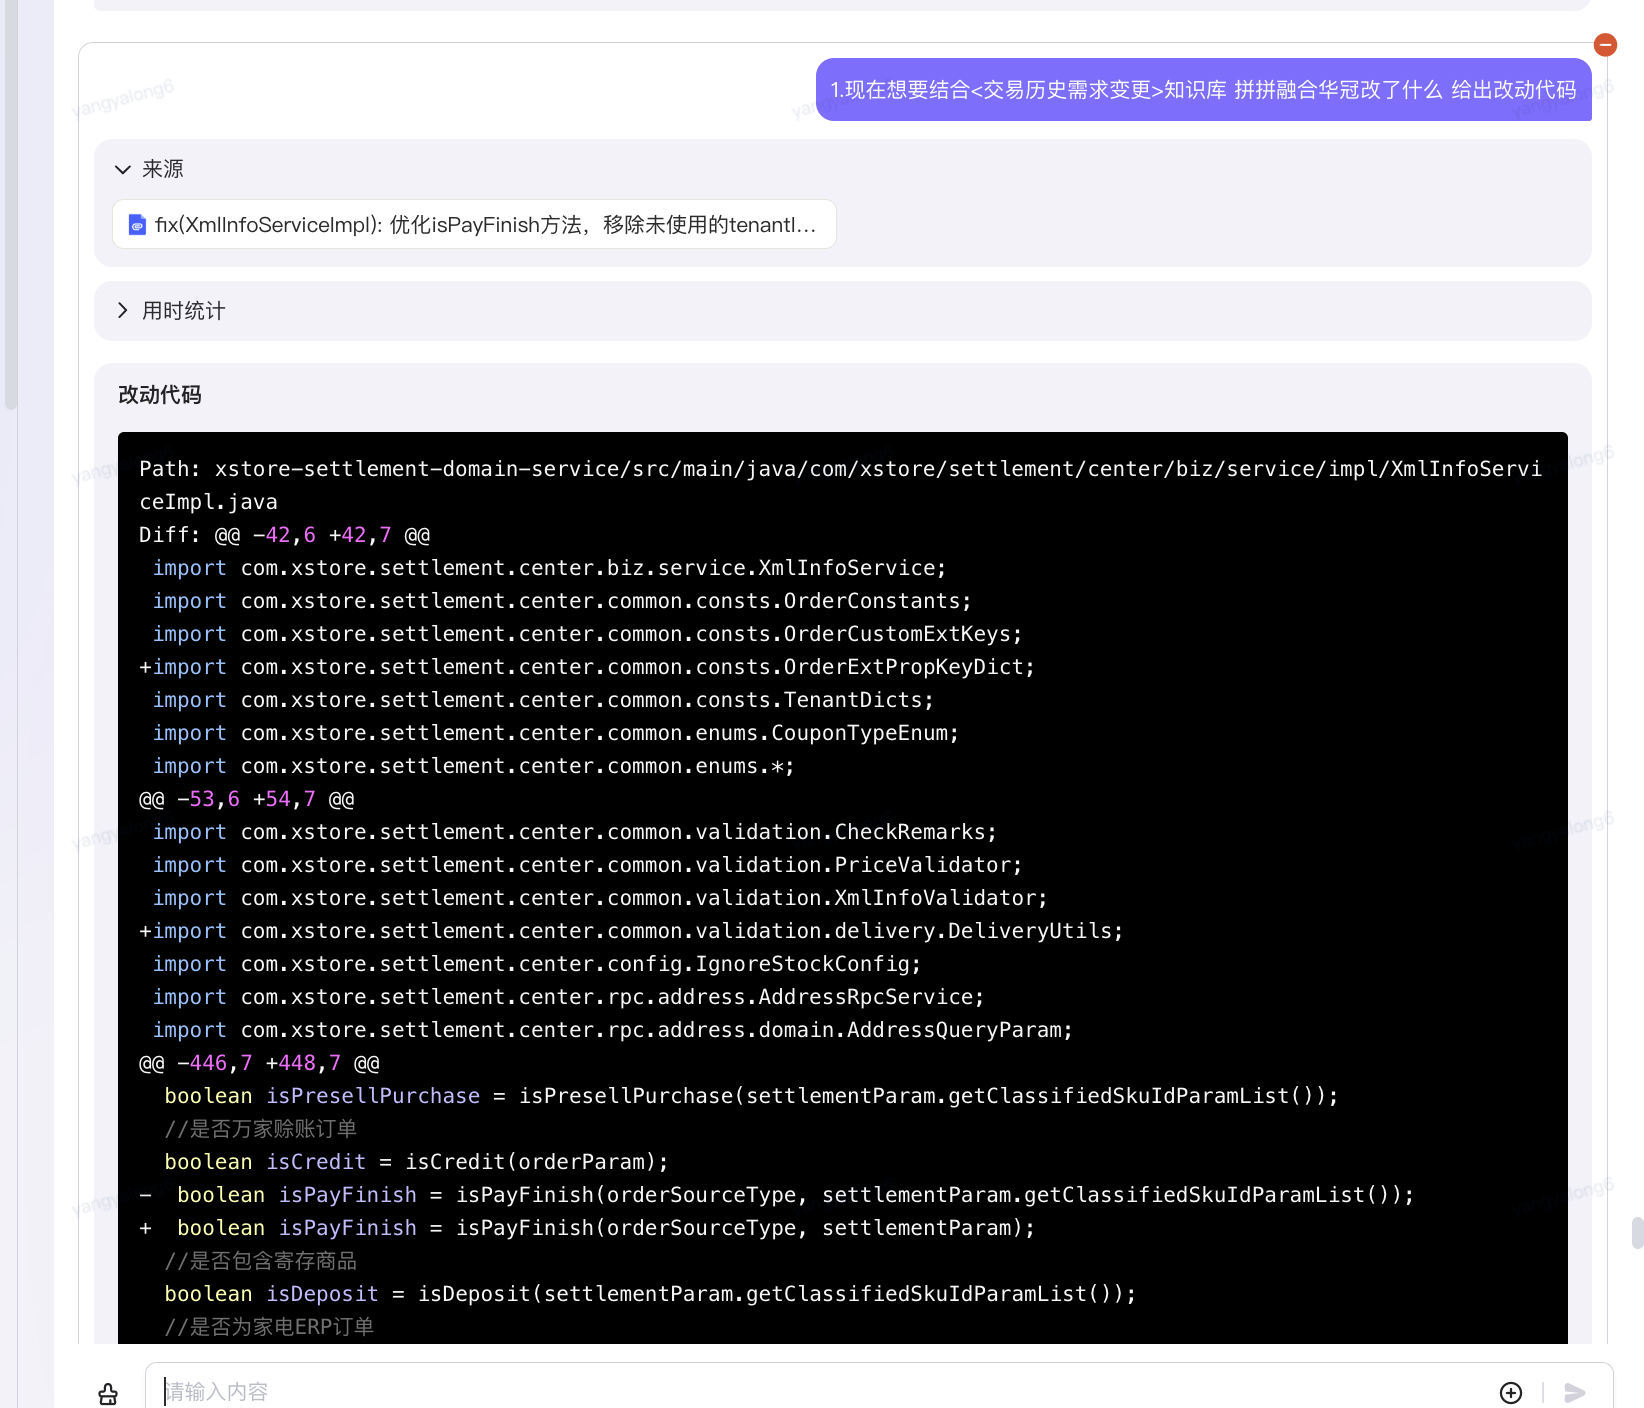Click the plus-circle icon in the input bar

coord(1510,1392)
